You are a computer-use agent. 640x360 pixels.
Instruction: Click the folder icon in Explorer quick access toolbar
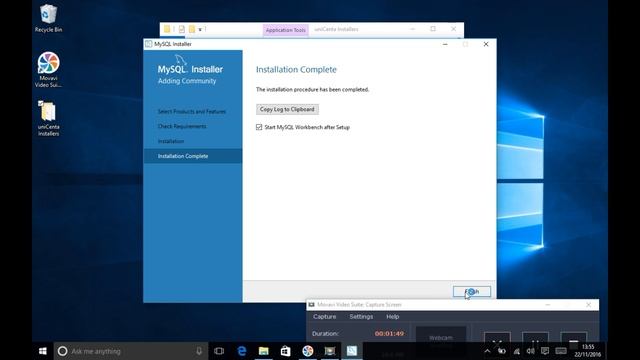pos(167,29)
